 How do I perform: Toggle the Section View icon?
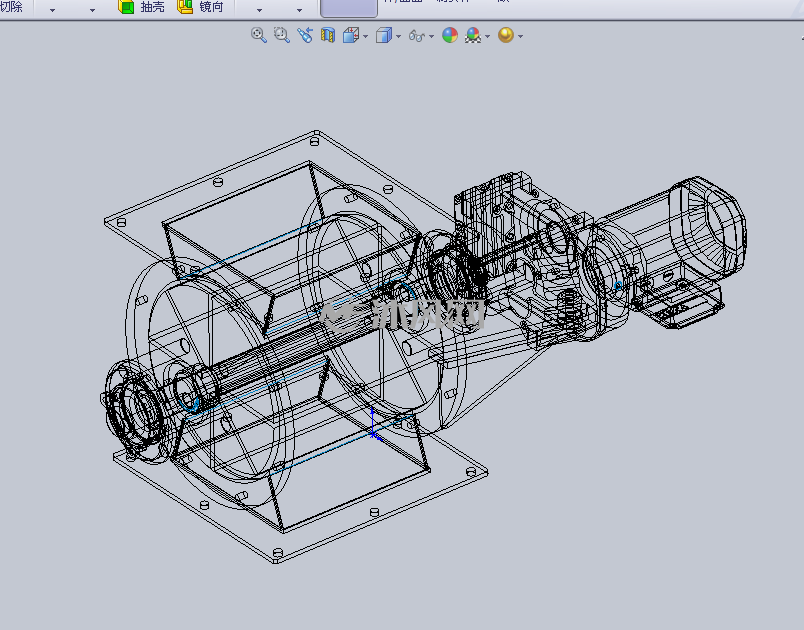[x=328, y=35]
